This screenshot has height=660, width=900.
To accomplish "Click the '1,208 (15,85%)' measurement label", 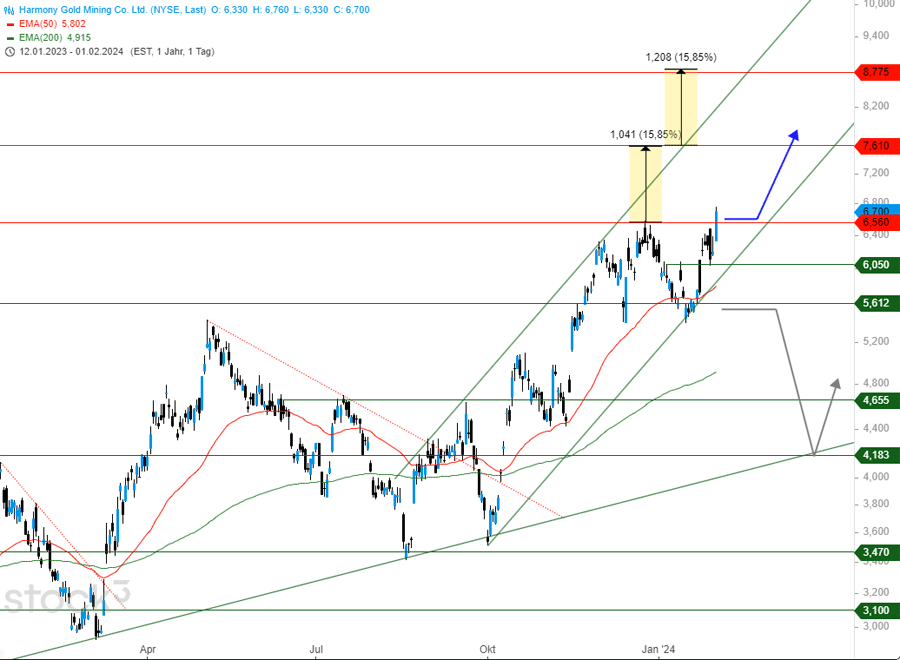I will pyautogui.click(x=680, y=57).
